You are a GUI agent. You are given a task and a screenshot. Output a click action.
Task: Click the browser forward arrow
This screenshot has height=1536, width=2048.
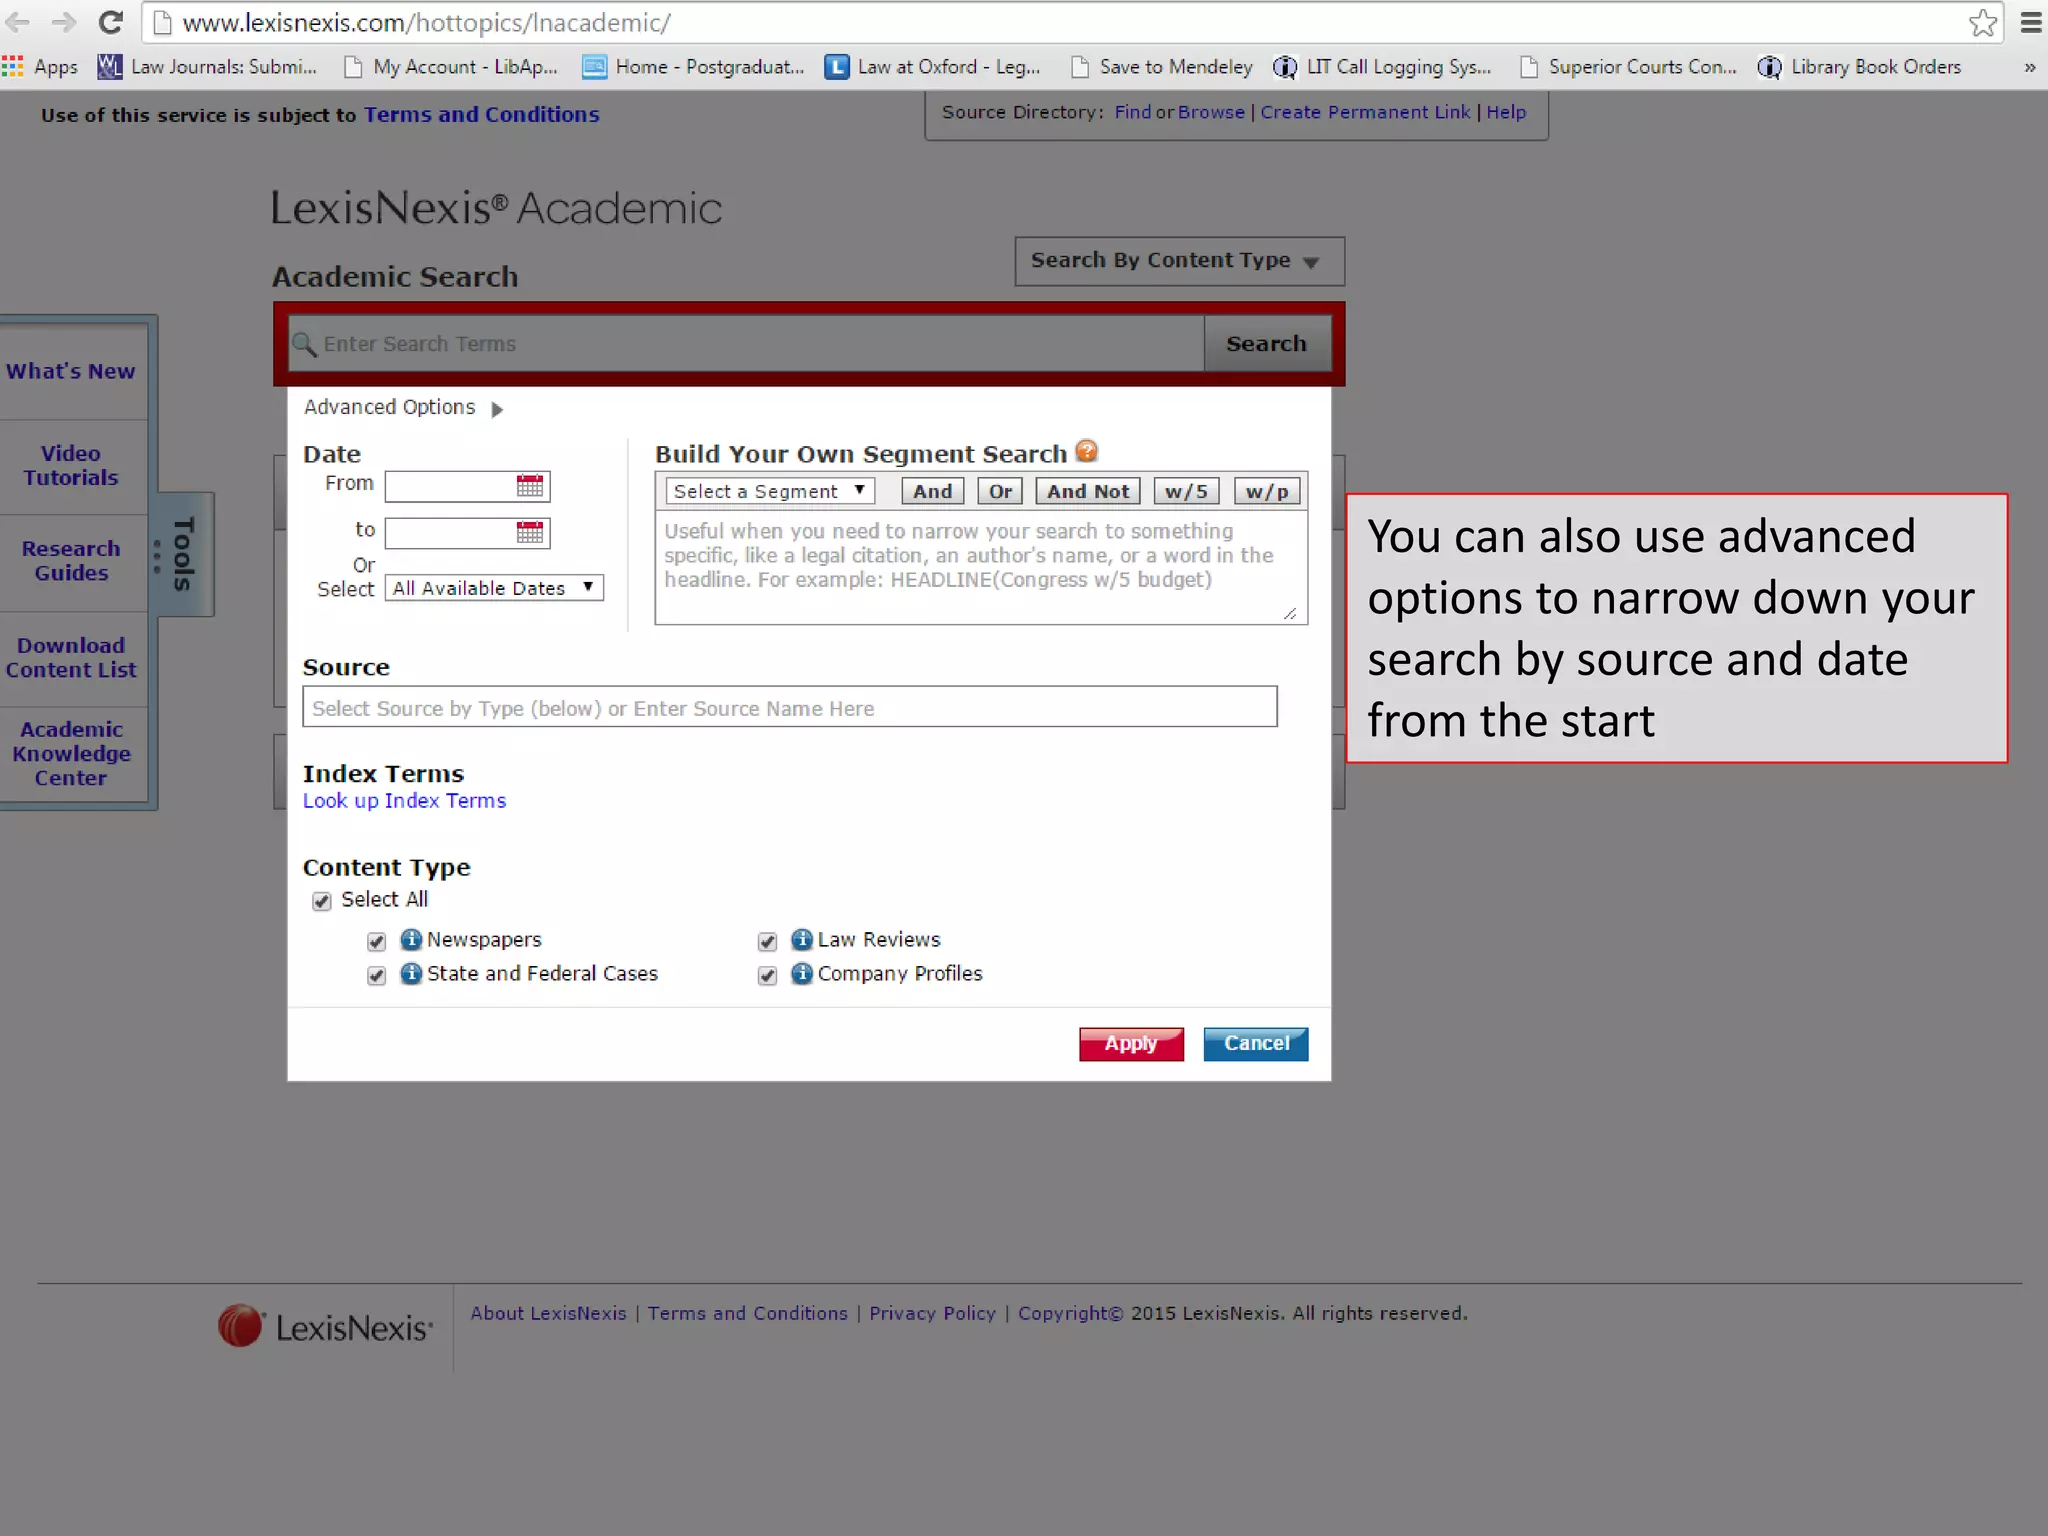pos(64,22)
